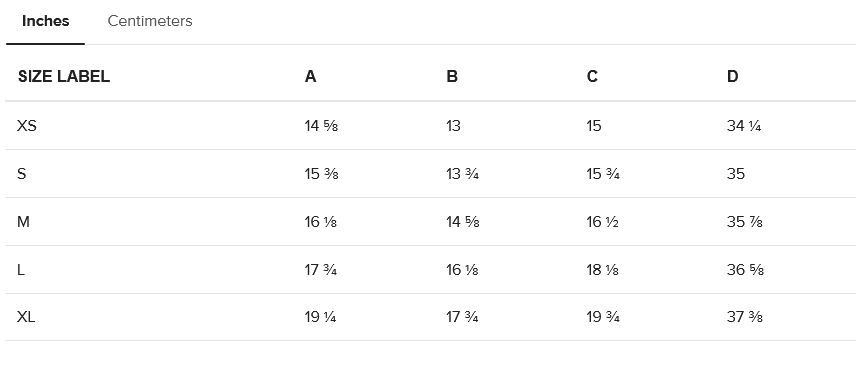Select the M size row label
The height and width of the screenshot is (375, 856).
tap(23, 222)
